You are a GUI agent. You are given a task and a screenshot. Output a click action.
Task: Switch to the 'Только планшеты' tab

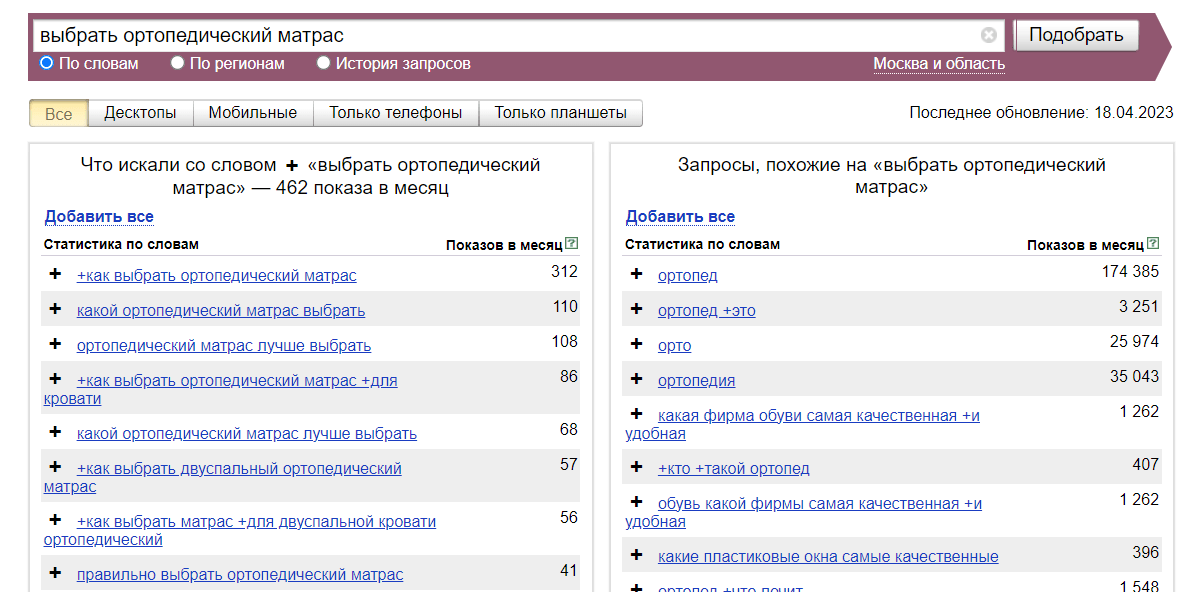[561, 113]
